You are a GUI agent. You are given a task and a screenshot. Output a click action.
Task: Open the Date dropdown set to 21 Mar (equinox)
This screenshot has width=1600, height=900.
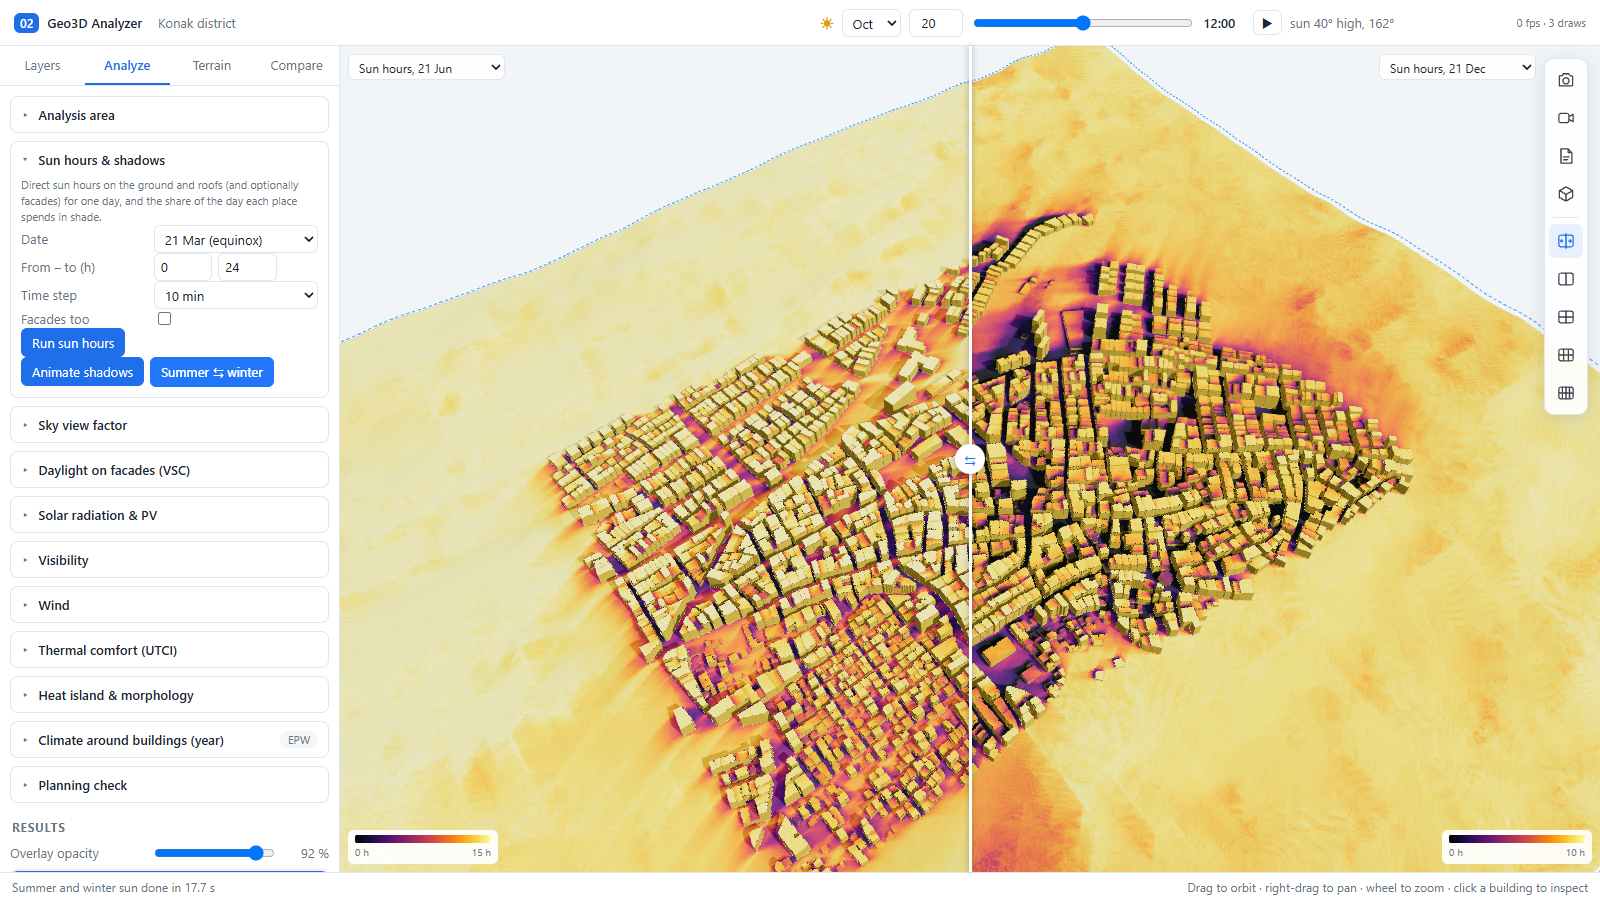[x=236, y=240]
